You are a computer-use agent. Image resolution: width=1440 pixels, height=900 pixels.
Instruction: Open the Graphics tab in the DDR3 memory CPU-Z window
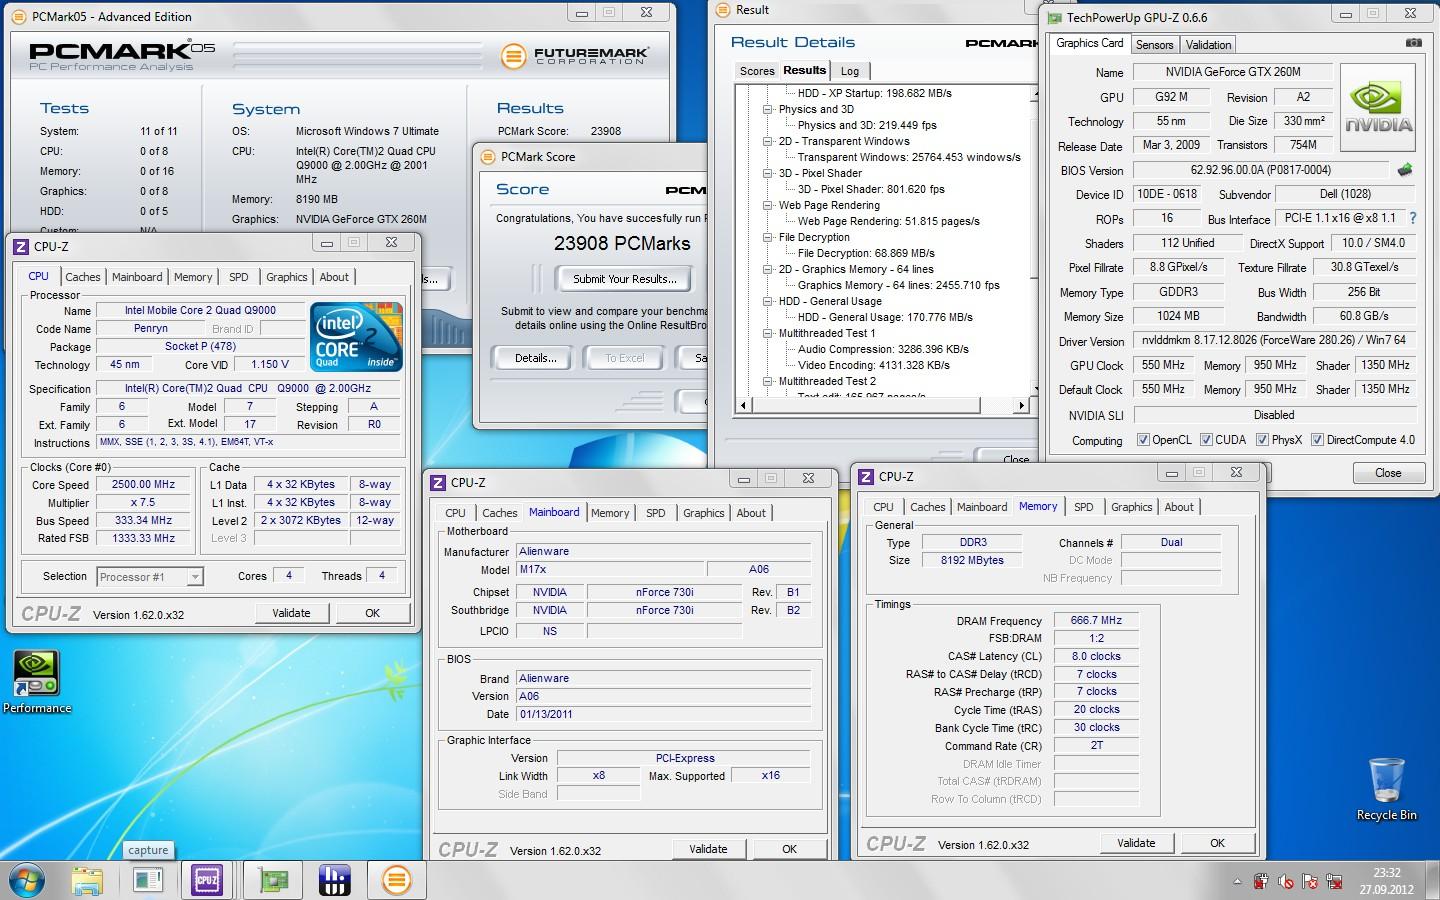coord(1131,507)
